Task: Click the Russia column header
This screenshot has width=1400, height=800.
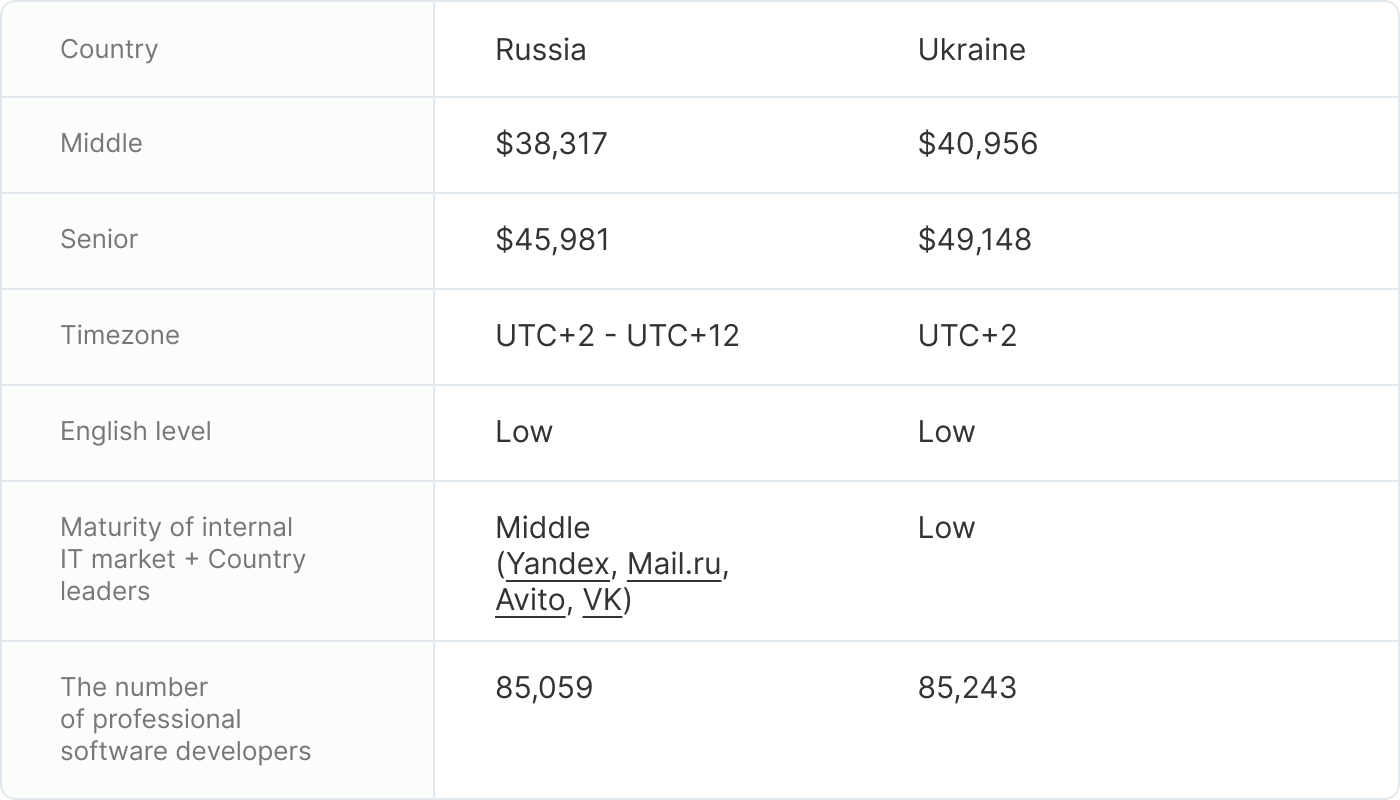Action: [540, 50]
